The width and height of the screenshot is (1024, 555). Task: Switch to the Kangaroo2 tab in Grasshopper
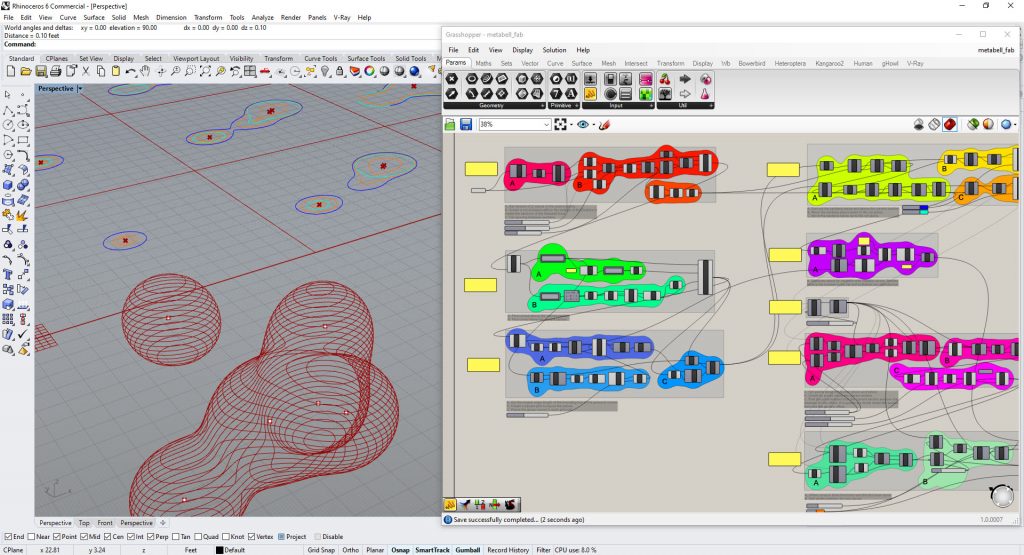829,63
